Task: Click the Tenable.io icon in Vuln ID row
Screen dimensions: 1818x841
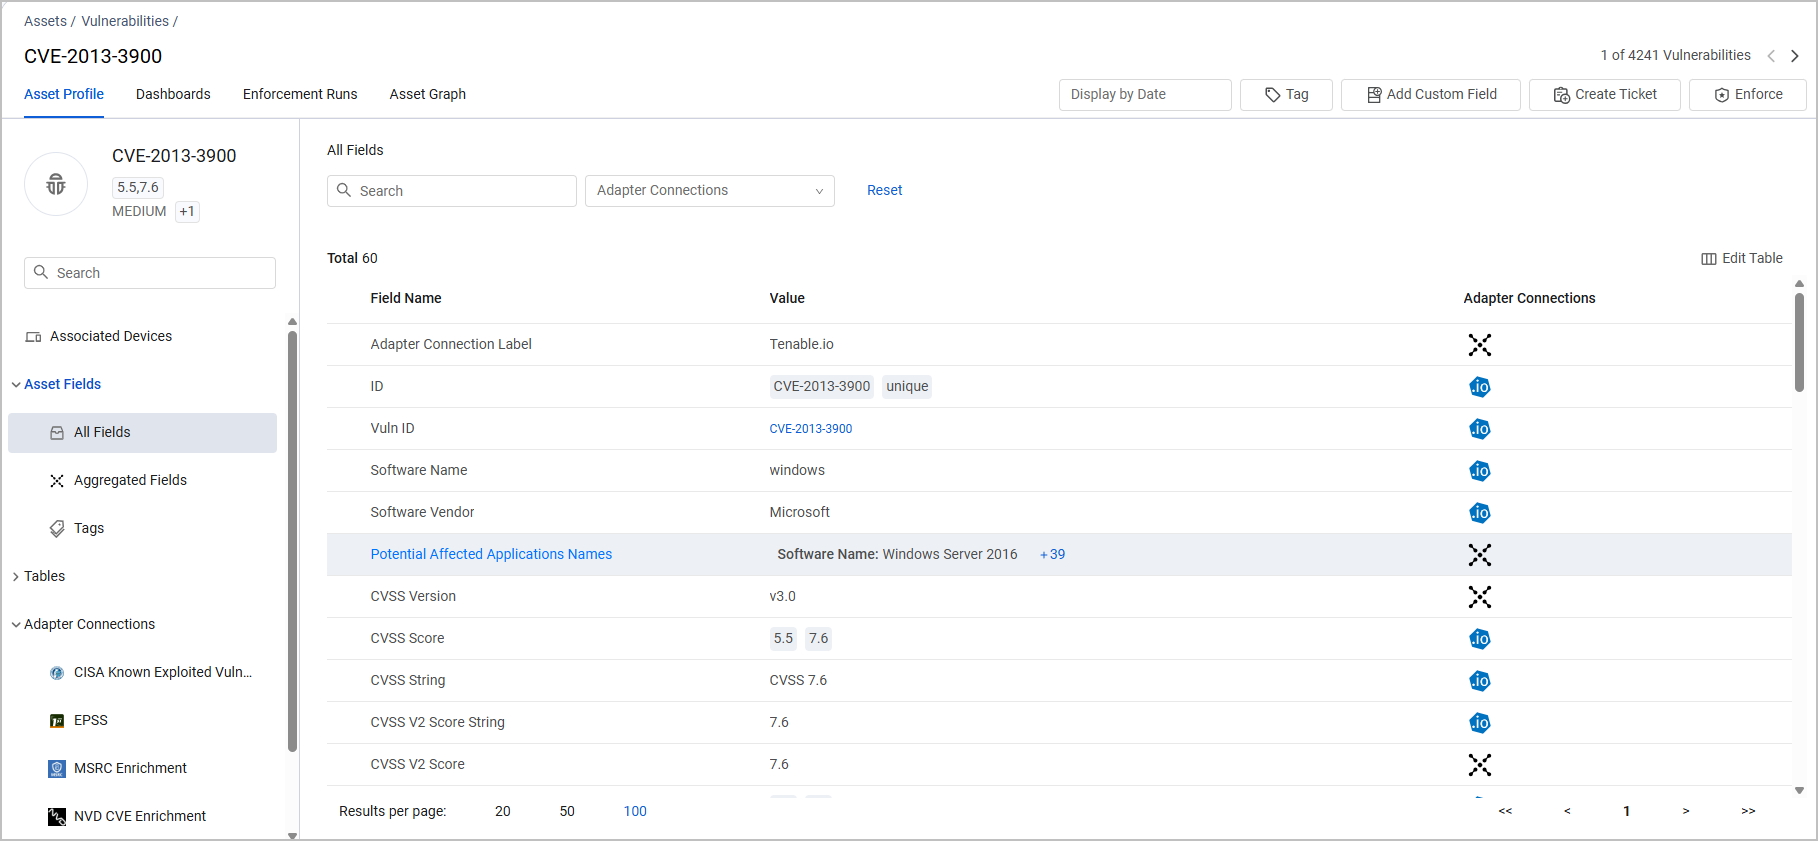Action: [1479, 429]
